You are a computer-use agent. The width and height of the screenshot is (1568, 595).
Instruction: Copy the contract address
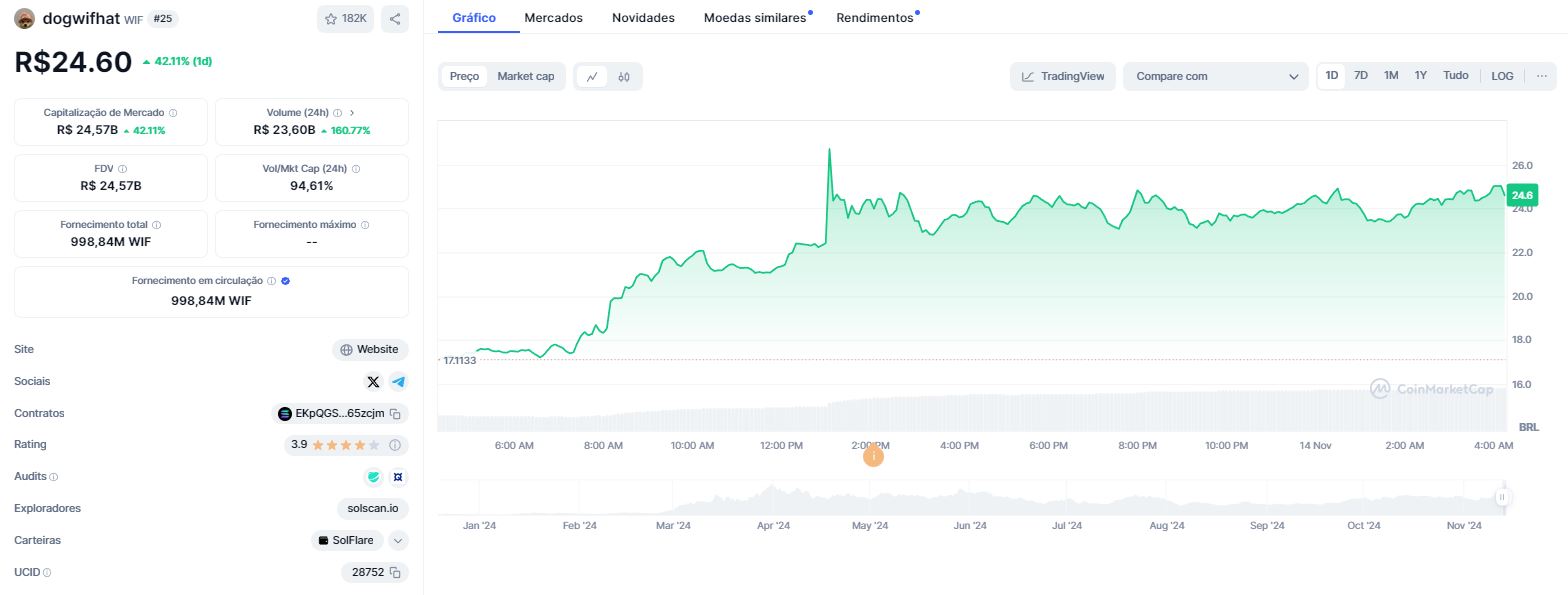point(395,414)
